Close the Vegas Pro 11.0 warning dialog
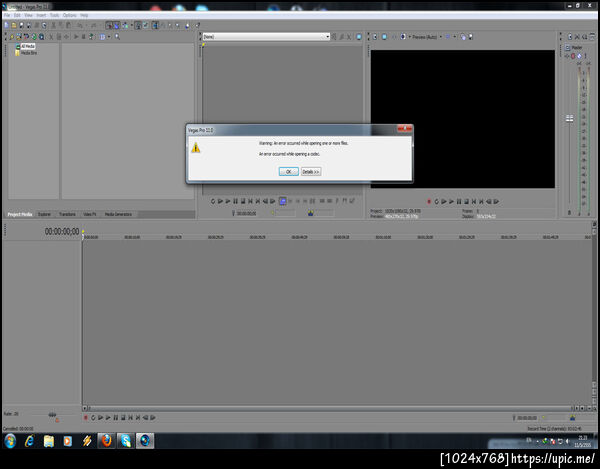 click(x=404, y=129)
